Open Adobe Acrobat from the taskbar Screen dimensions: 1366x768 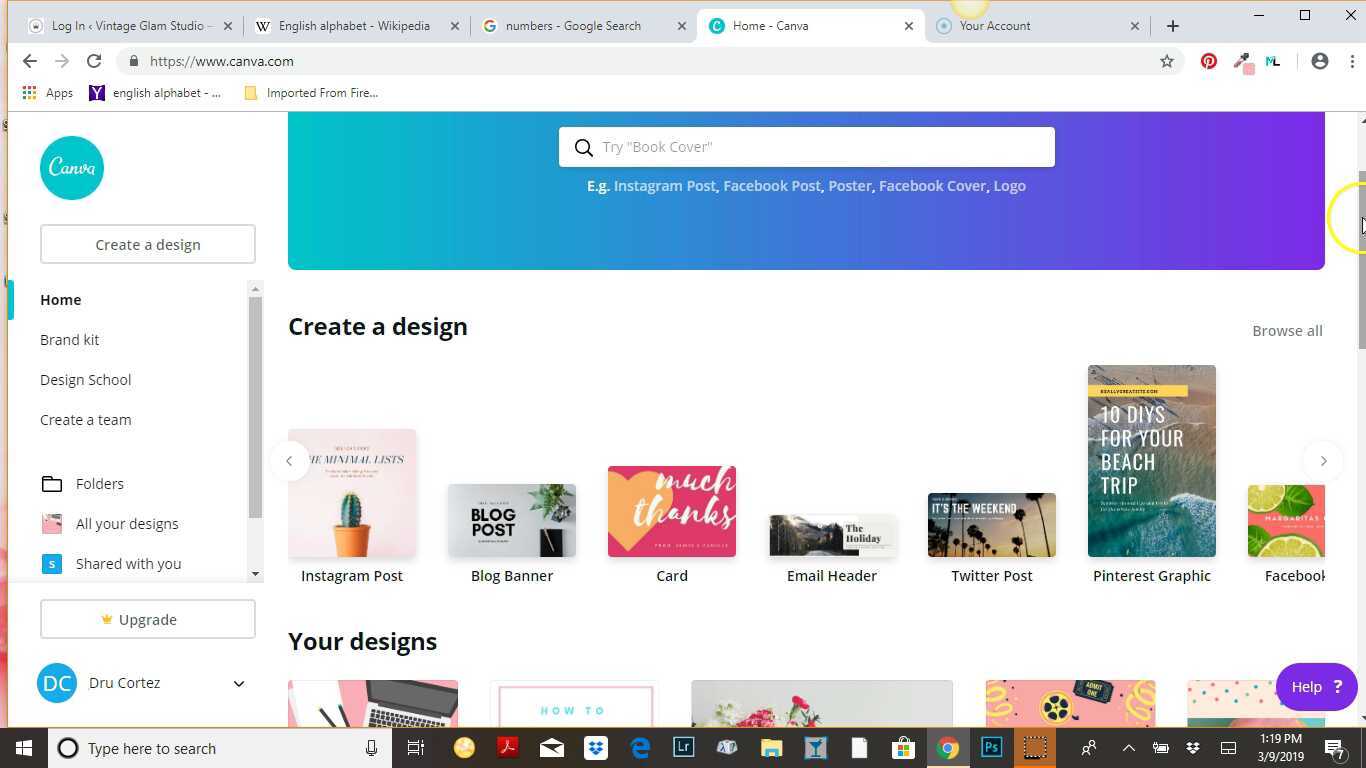pos(508,748)
